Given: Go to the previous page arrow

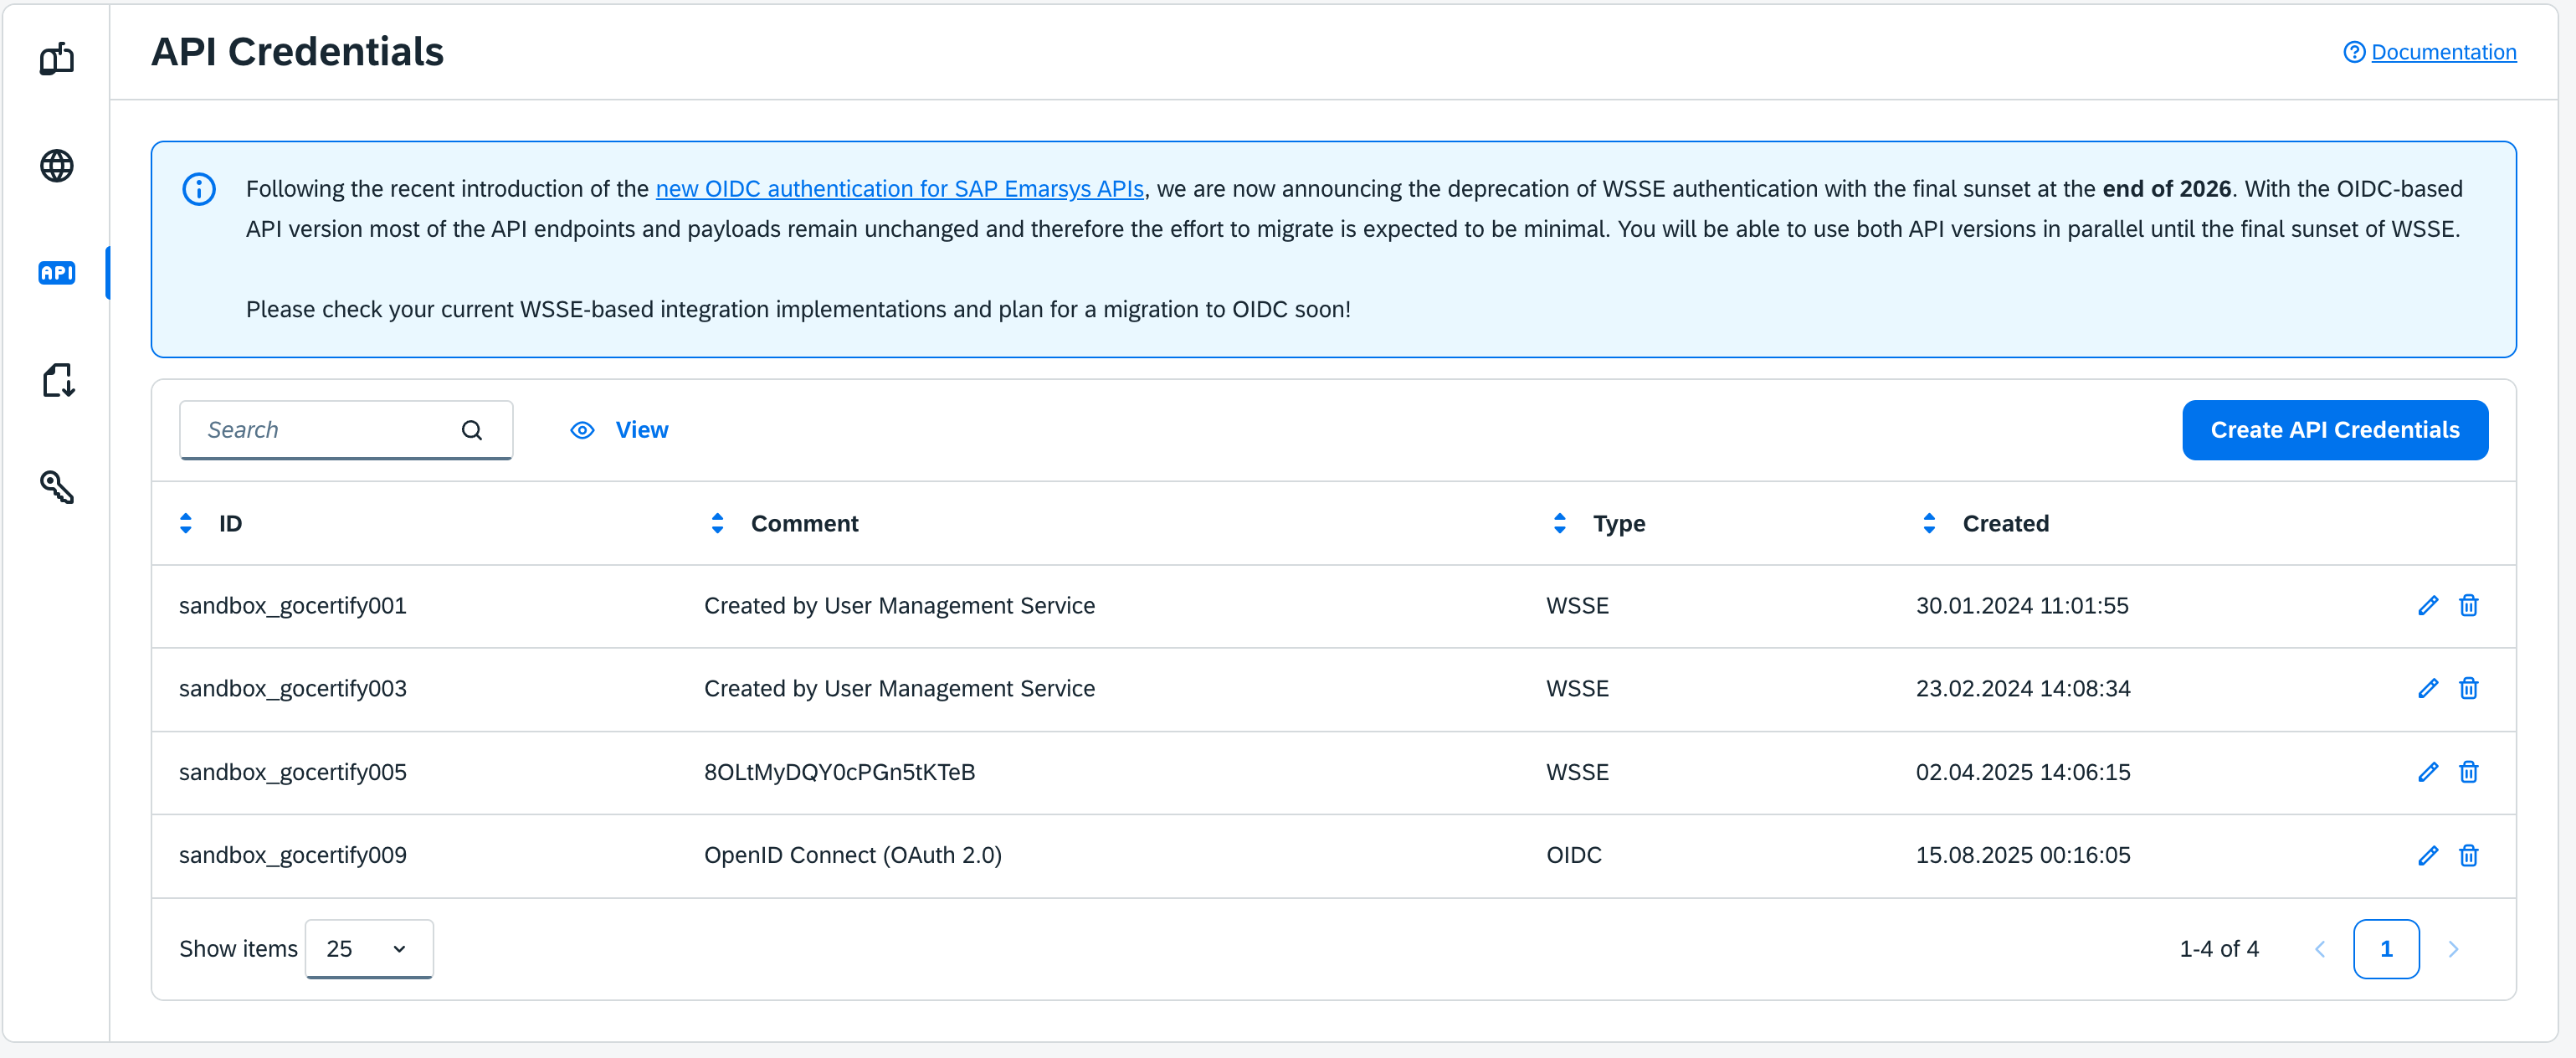Looking at the screenshot, I should [x=2320, y=949].
